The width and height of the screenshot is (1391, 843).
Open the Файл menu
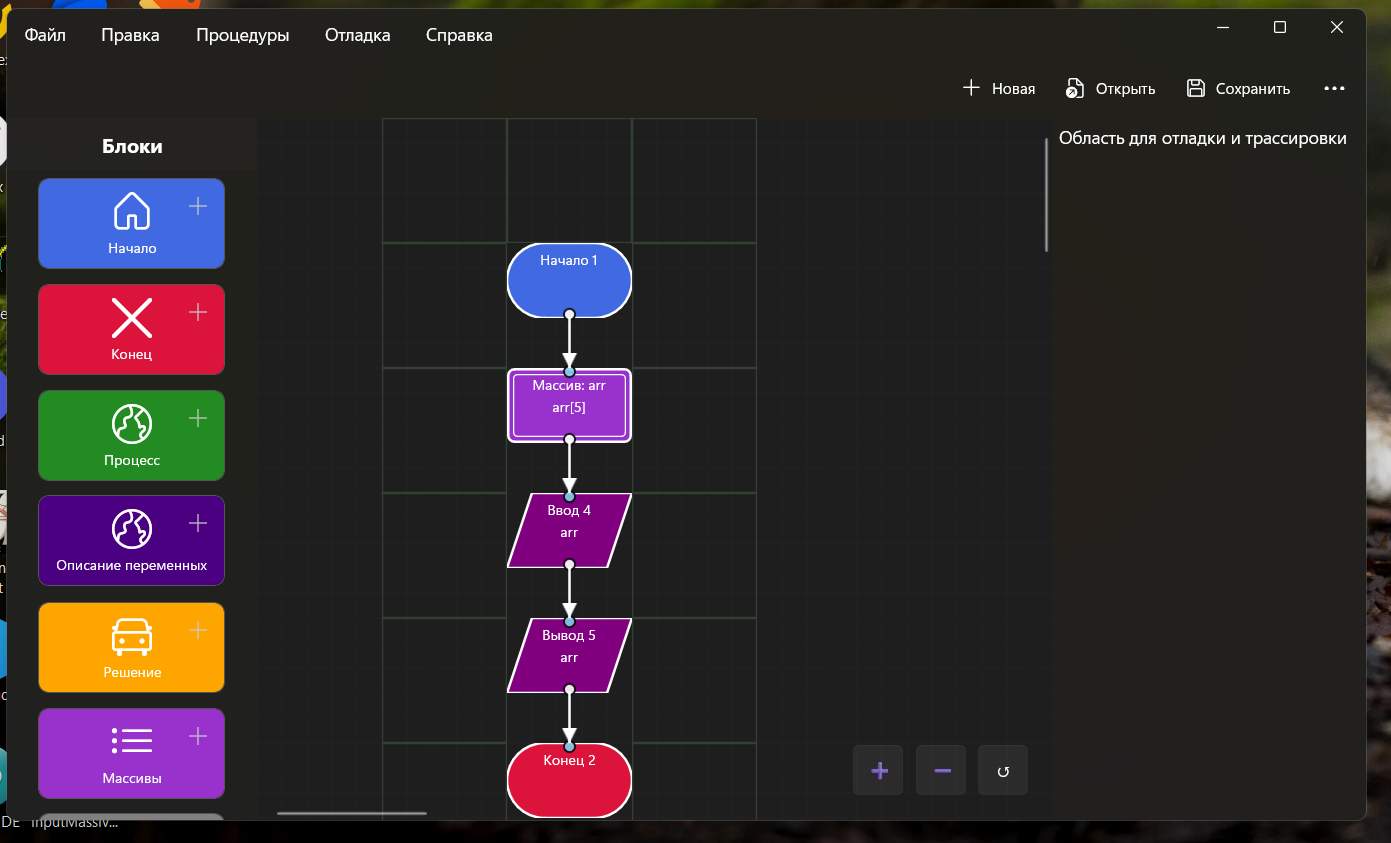point(45,36)
